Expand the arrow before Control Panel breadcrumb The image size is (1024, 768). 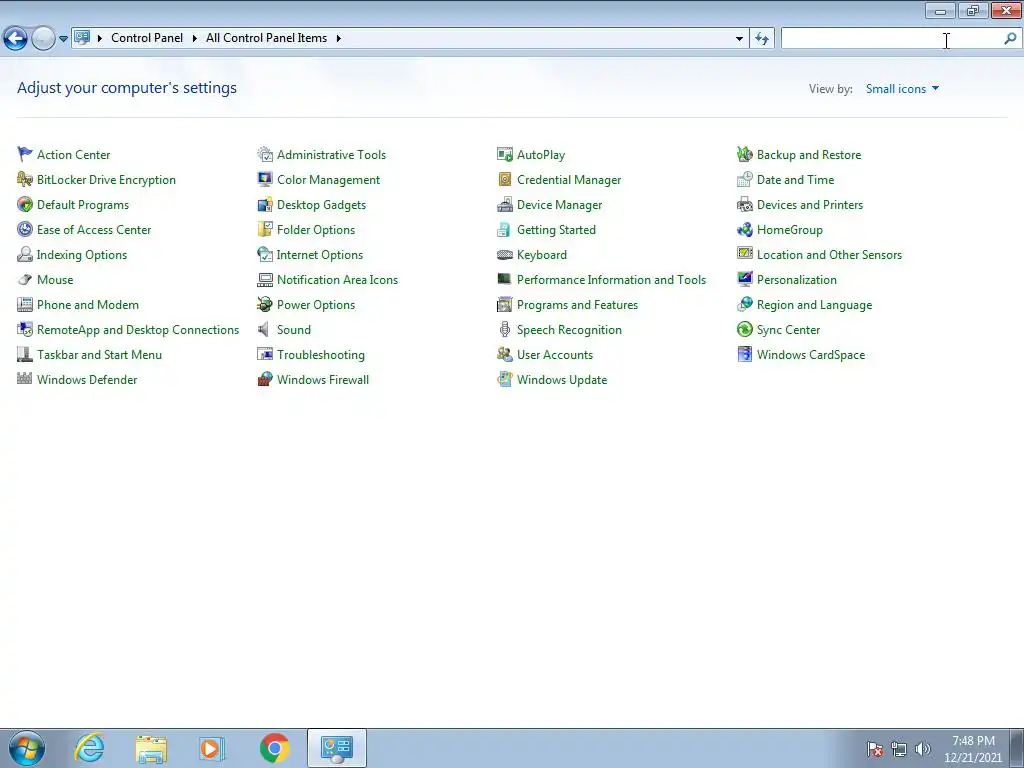100,39
